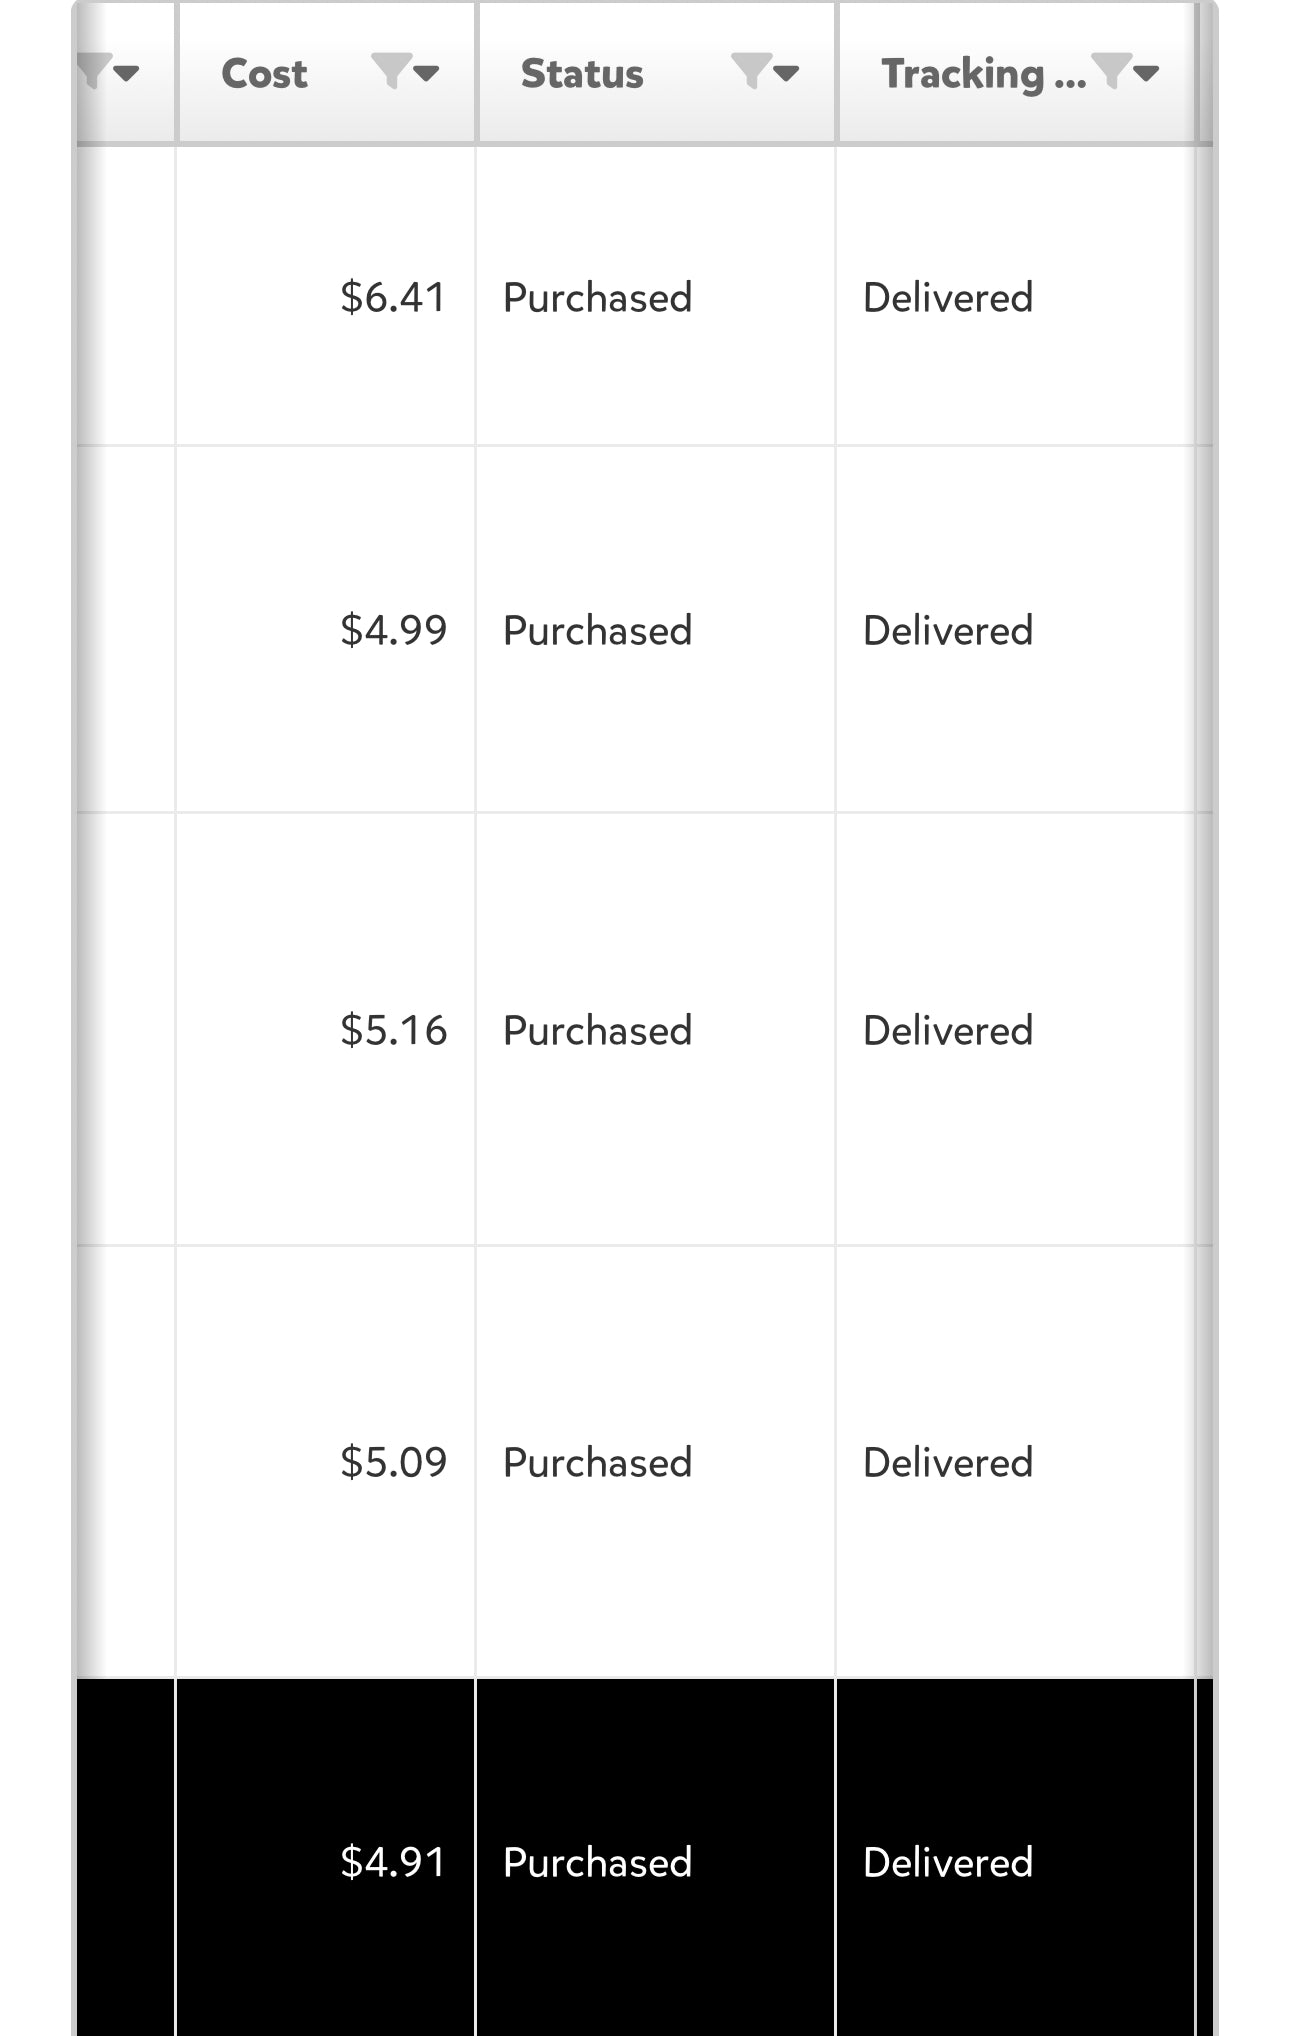Select the $6.41 cost cell

(x=393, y=298)
